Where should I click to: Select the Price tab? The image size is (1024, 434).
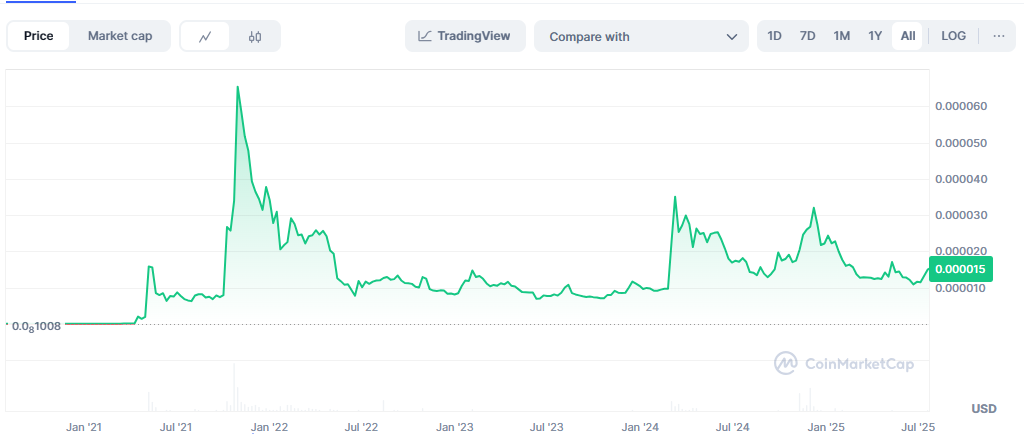click(39, 36)
